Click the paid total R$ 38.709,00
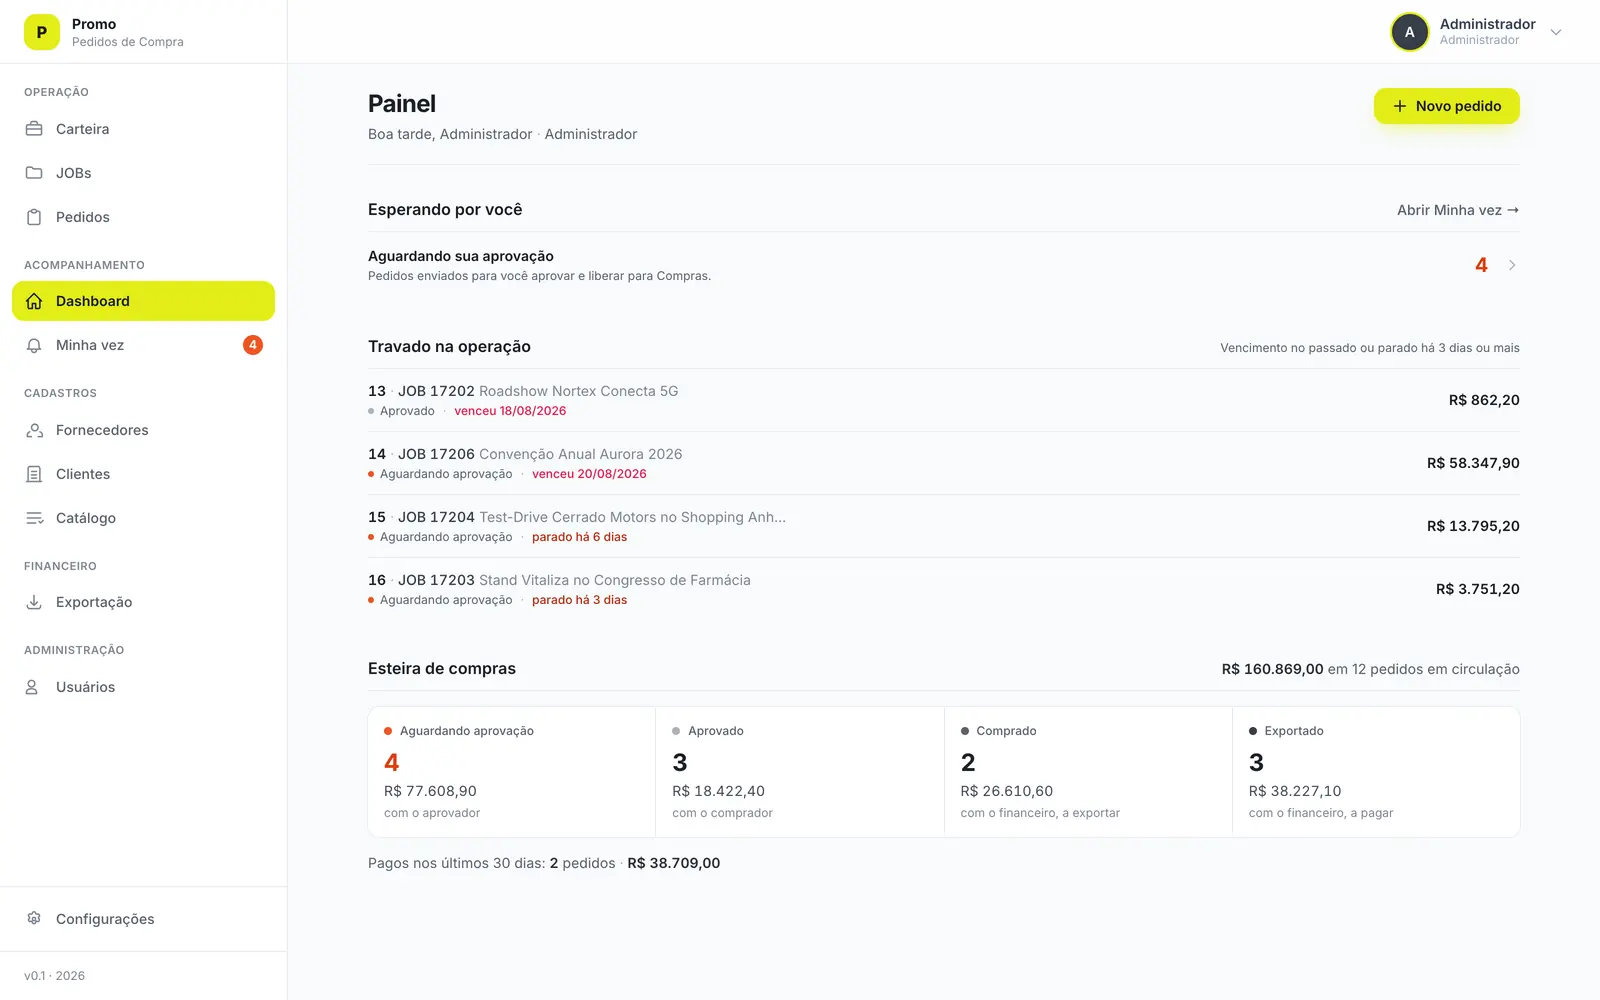This screenshot has height=1000, width=1600. (674, 863)
